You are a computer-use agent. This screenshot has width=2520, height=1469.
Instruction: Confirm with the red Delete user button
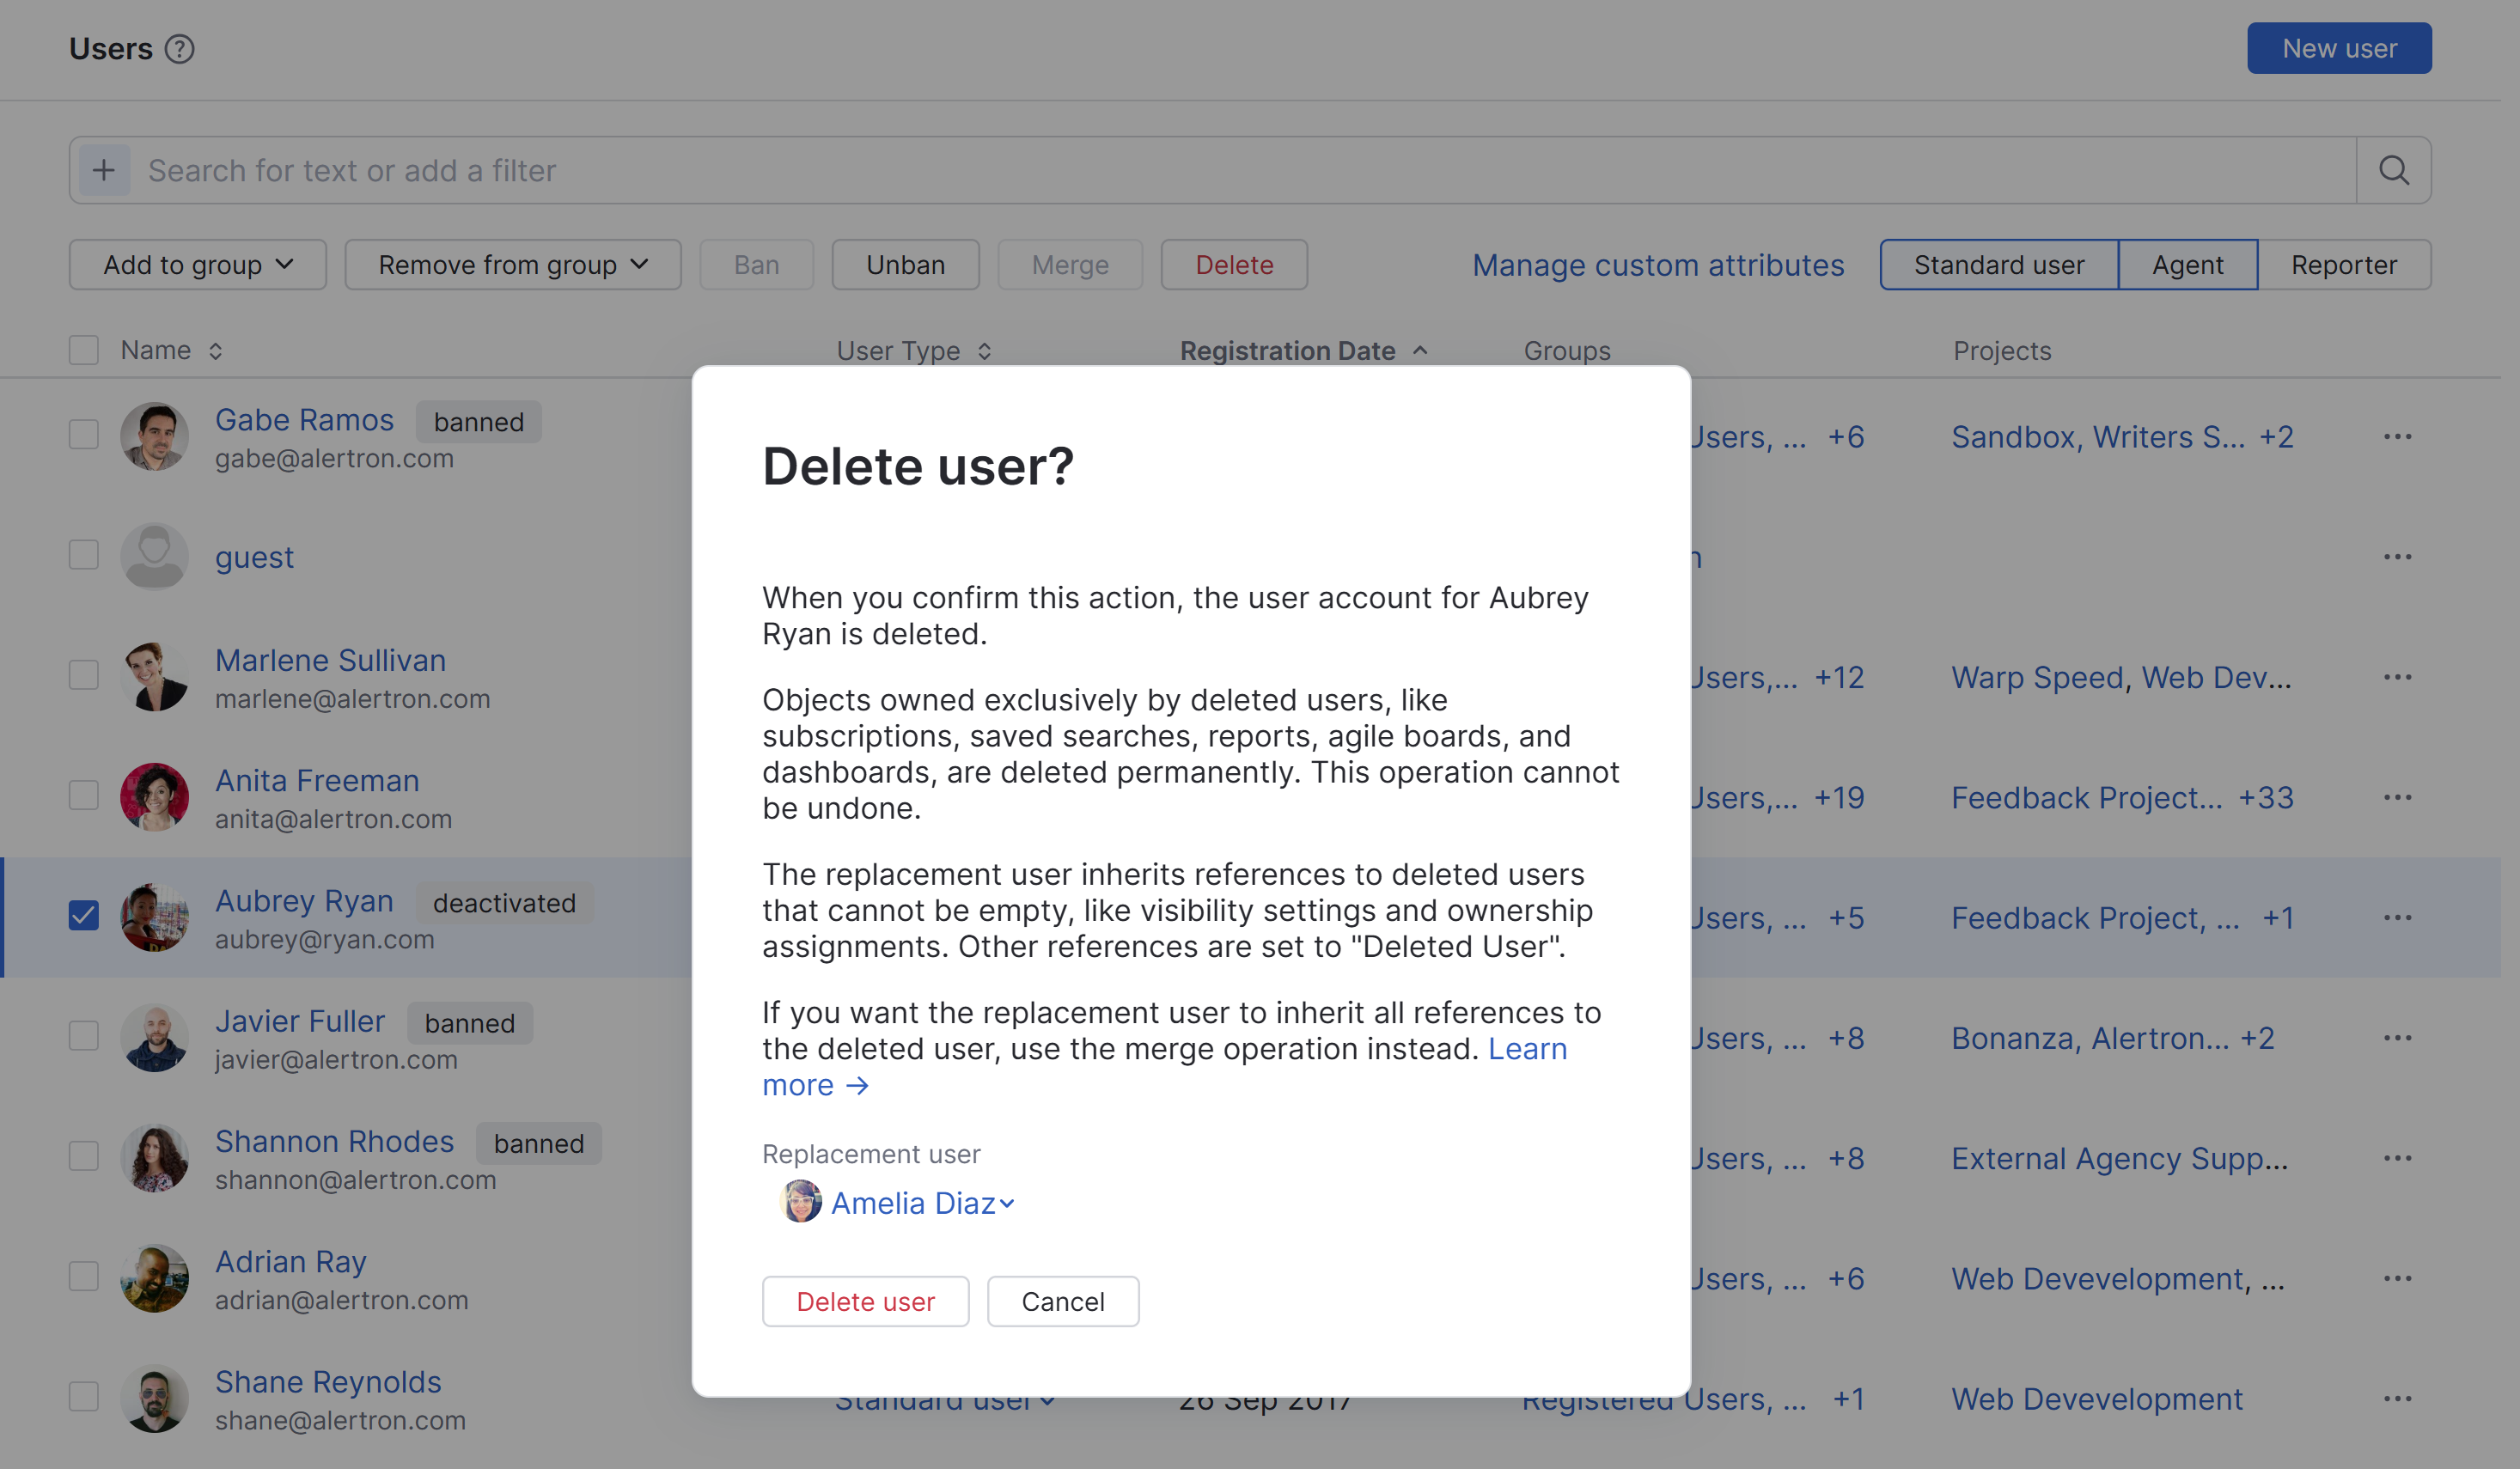point(865,1301)
